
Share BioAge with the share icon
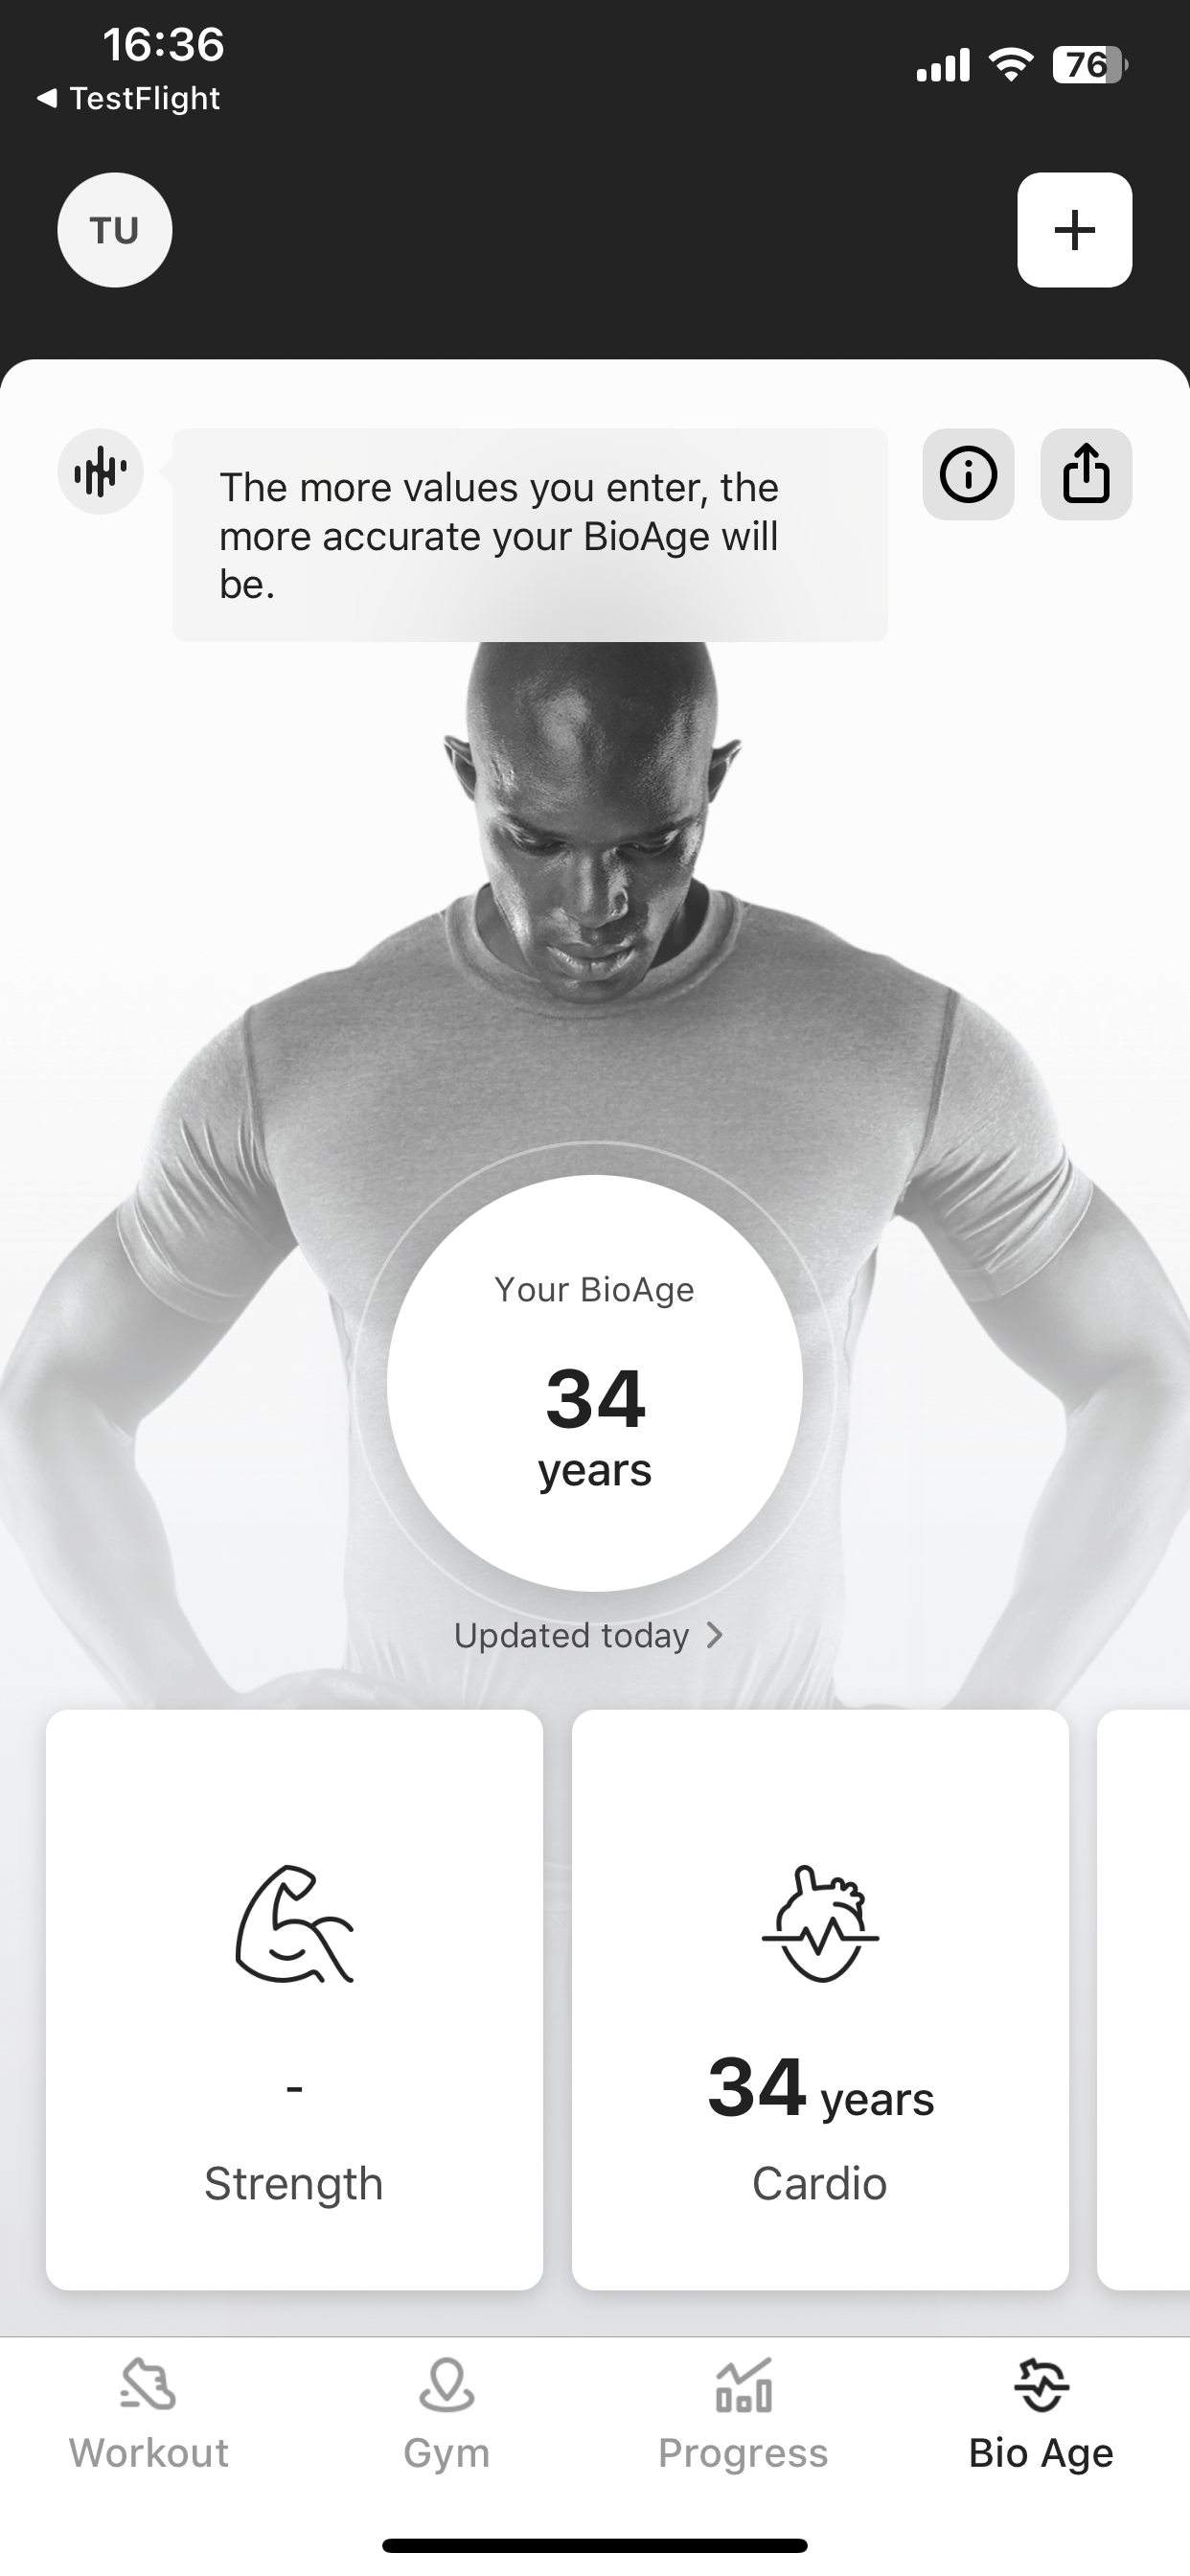click(1086, 474)
